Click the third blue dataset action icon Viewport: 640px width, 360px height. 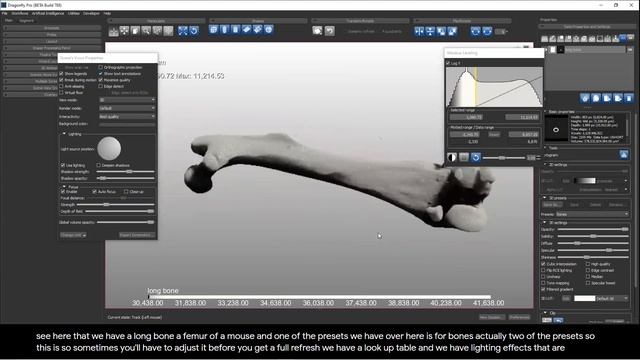607,98
